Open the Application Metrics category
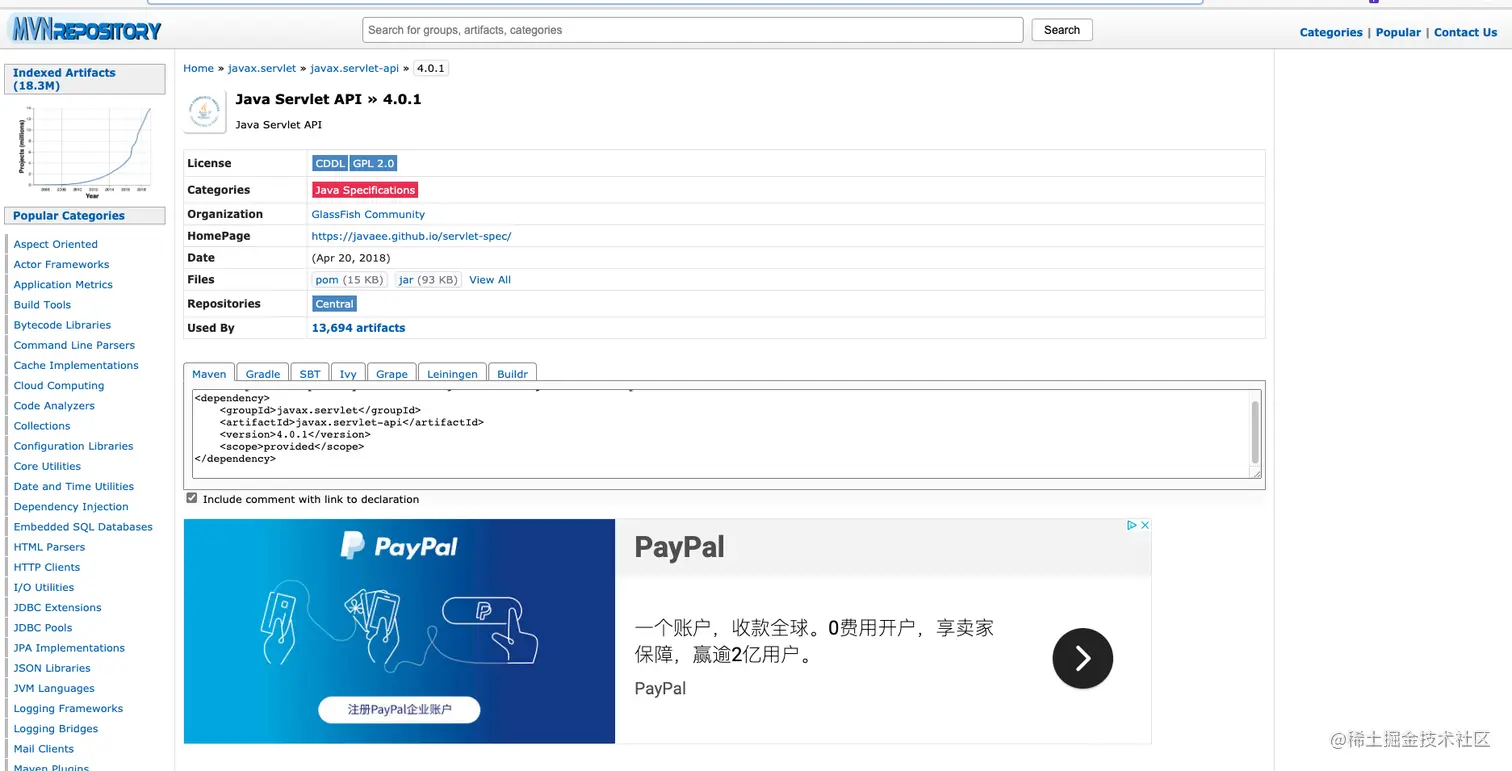This screenshot has height=771, width=1512. point(63,284)
